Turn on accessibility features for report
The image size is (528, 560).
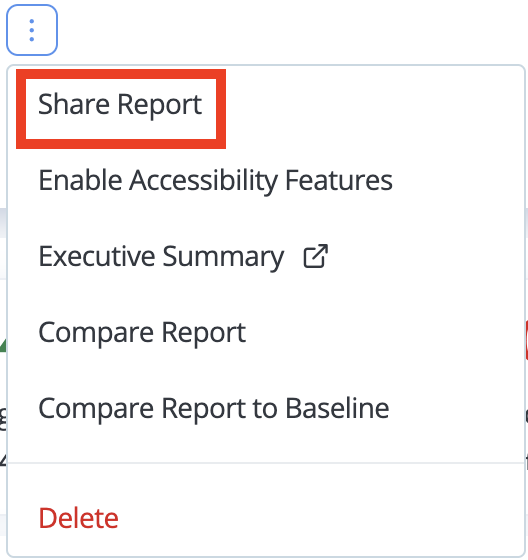pyautogui.click(x=215, y=180)
